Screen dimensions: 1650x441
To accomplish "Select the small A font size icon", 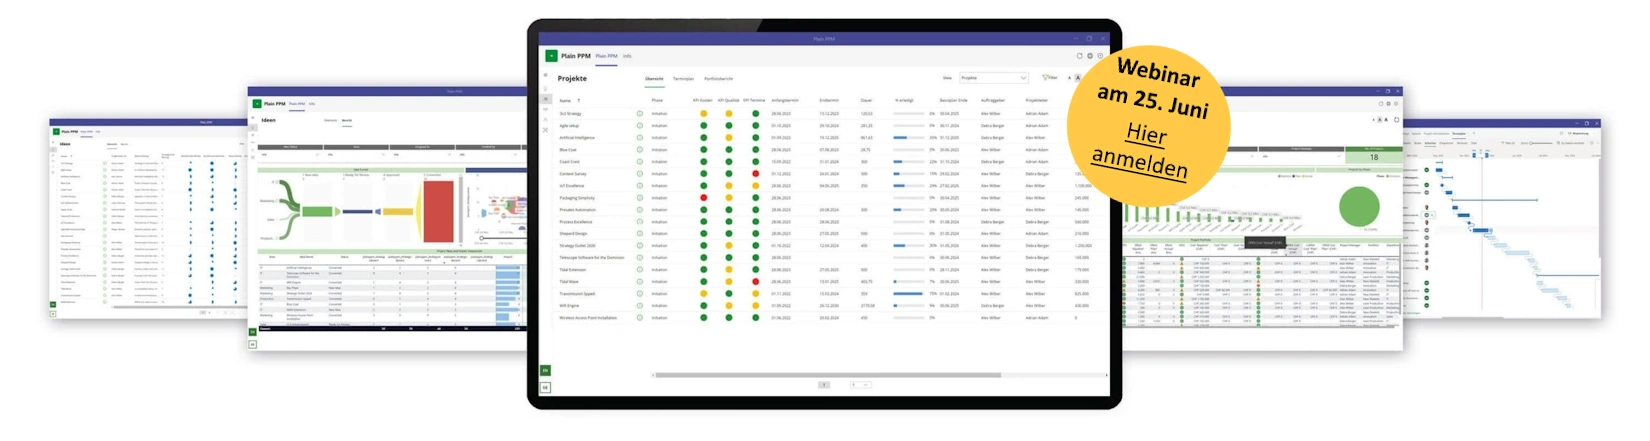I will 1069,78.
